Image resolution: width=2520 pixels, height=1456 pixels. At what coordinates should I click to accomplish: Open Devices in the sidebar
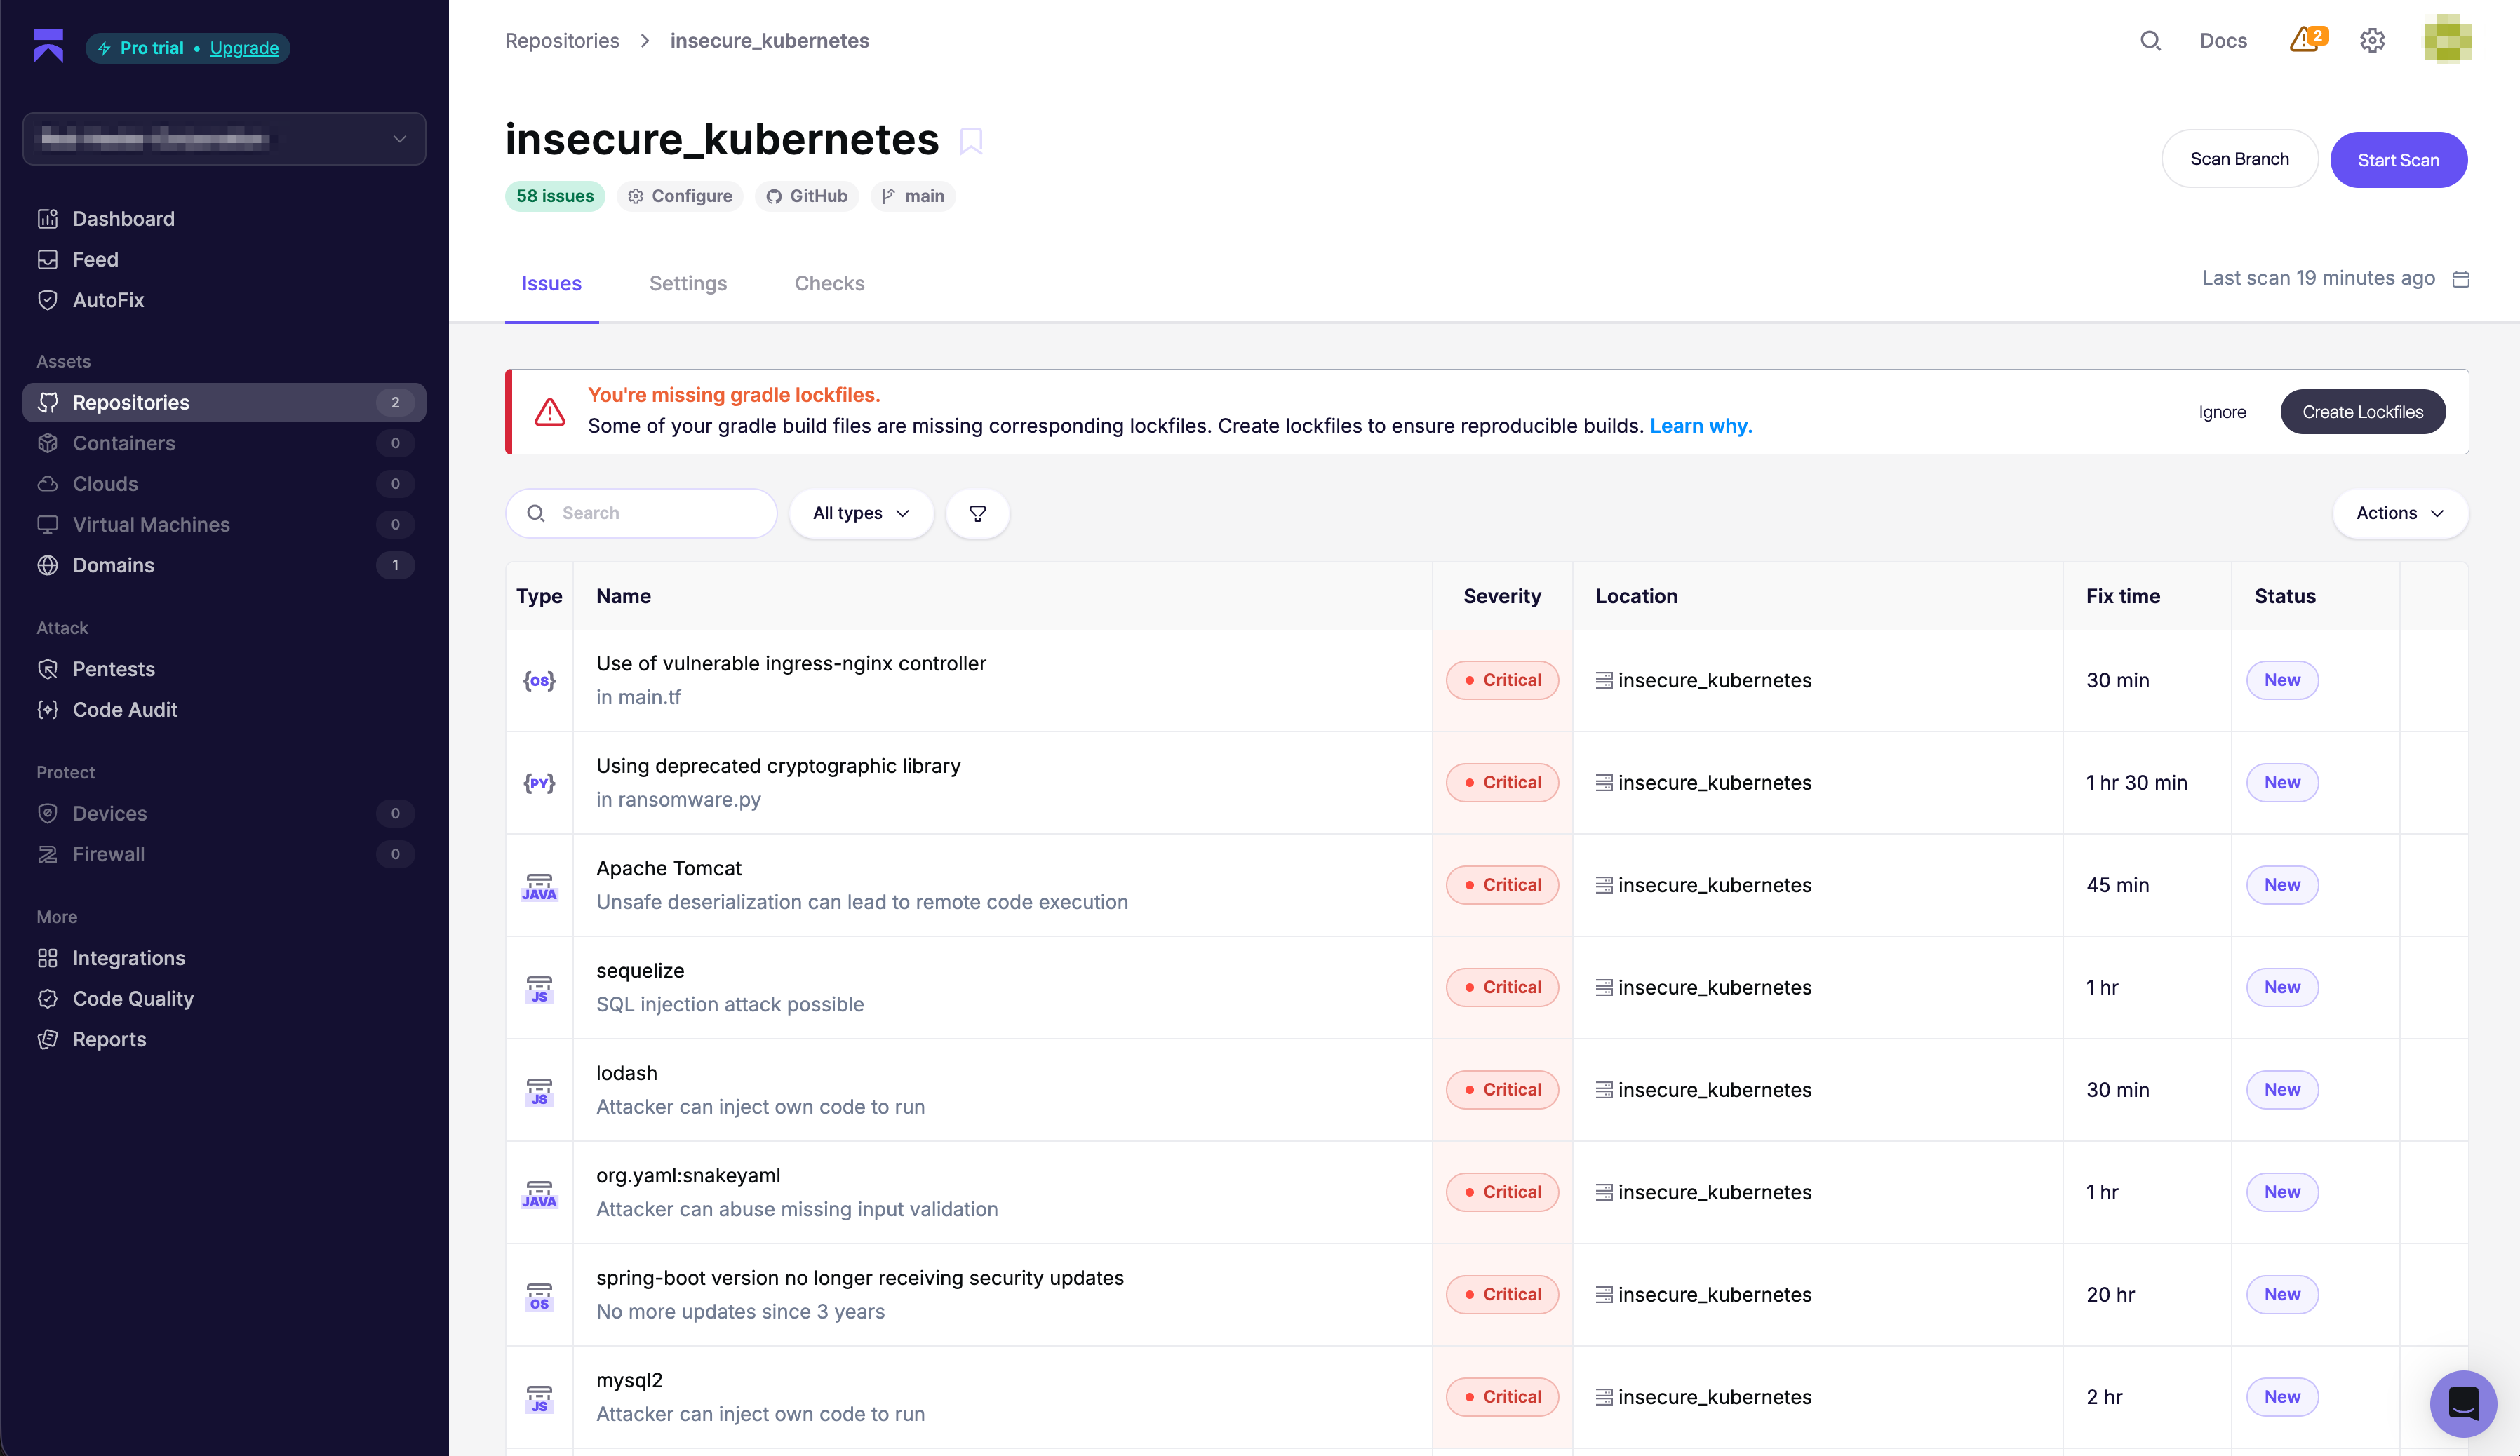(224, 813)
